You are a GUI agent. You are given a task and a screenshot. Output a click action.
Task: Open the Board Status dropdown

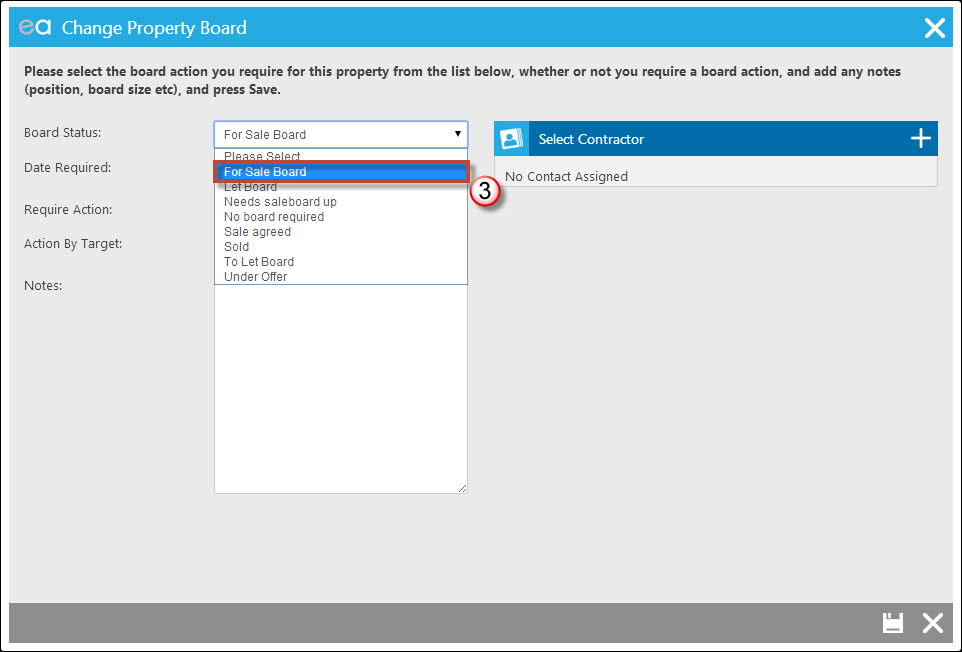pos(341,134)
